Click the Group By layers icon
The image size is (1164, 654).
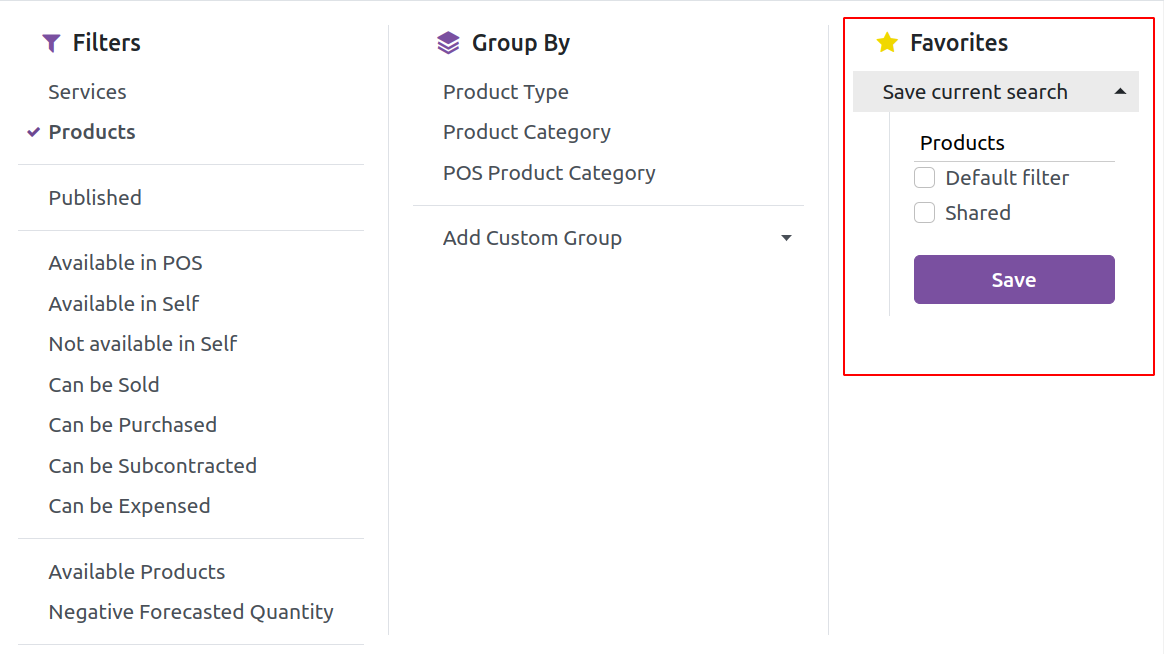(x=448, y=43)
